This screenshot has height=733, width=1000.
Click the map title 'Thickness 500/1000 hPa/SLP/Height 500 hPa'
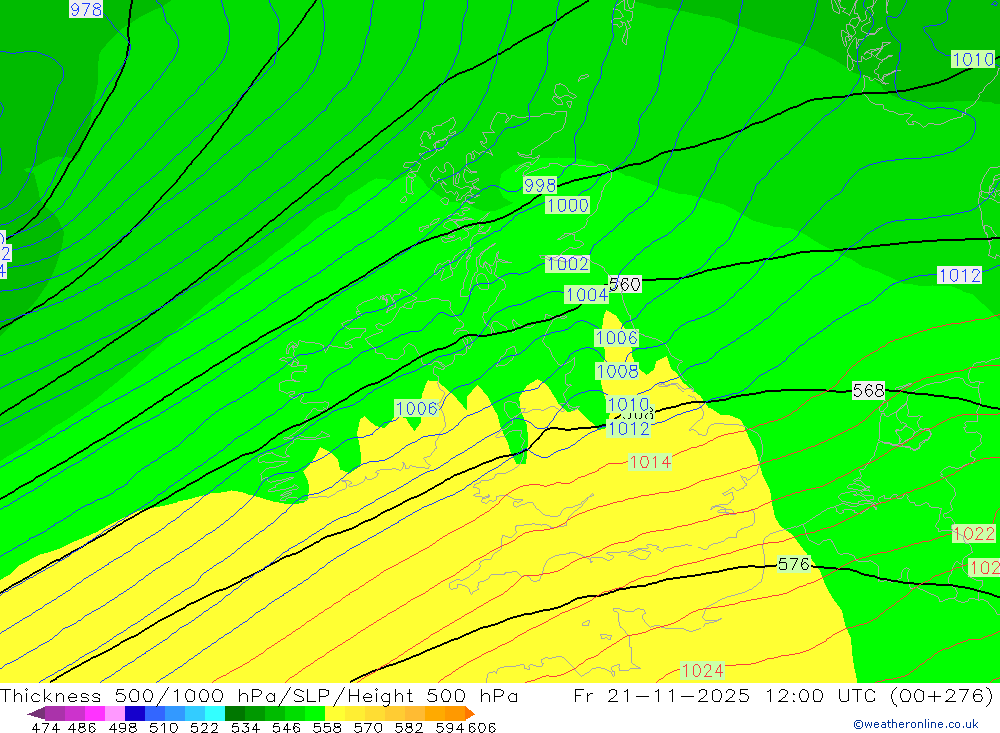point(259,695)
